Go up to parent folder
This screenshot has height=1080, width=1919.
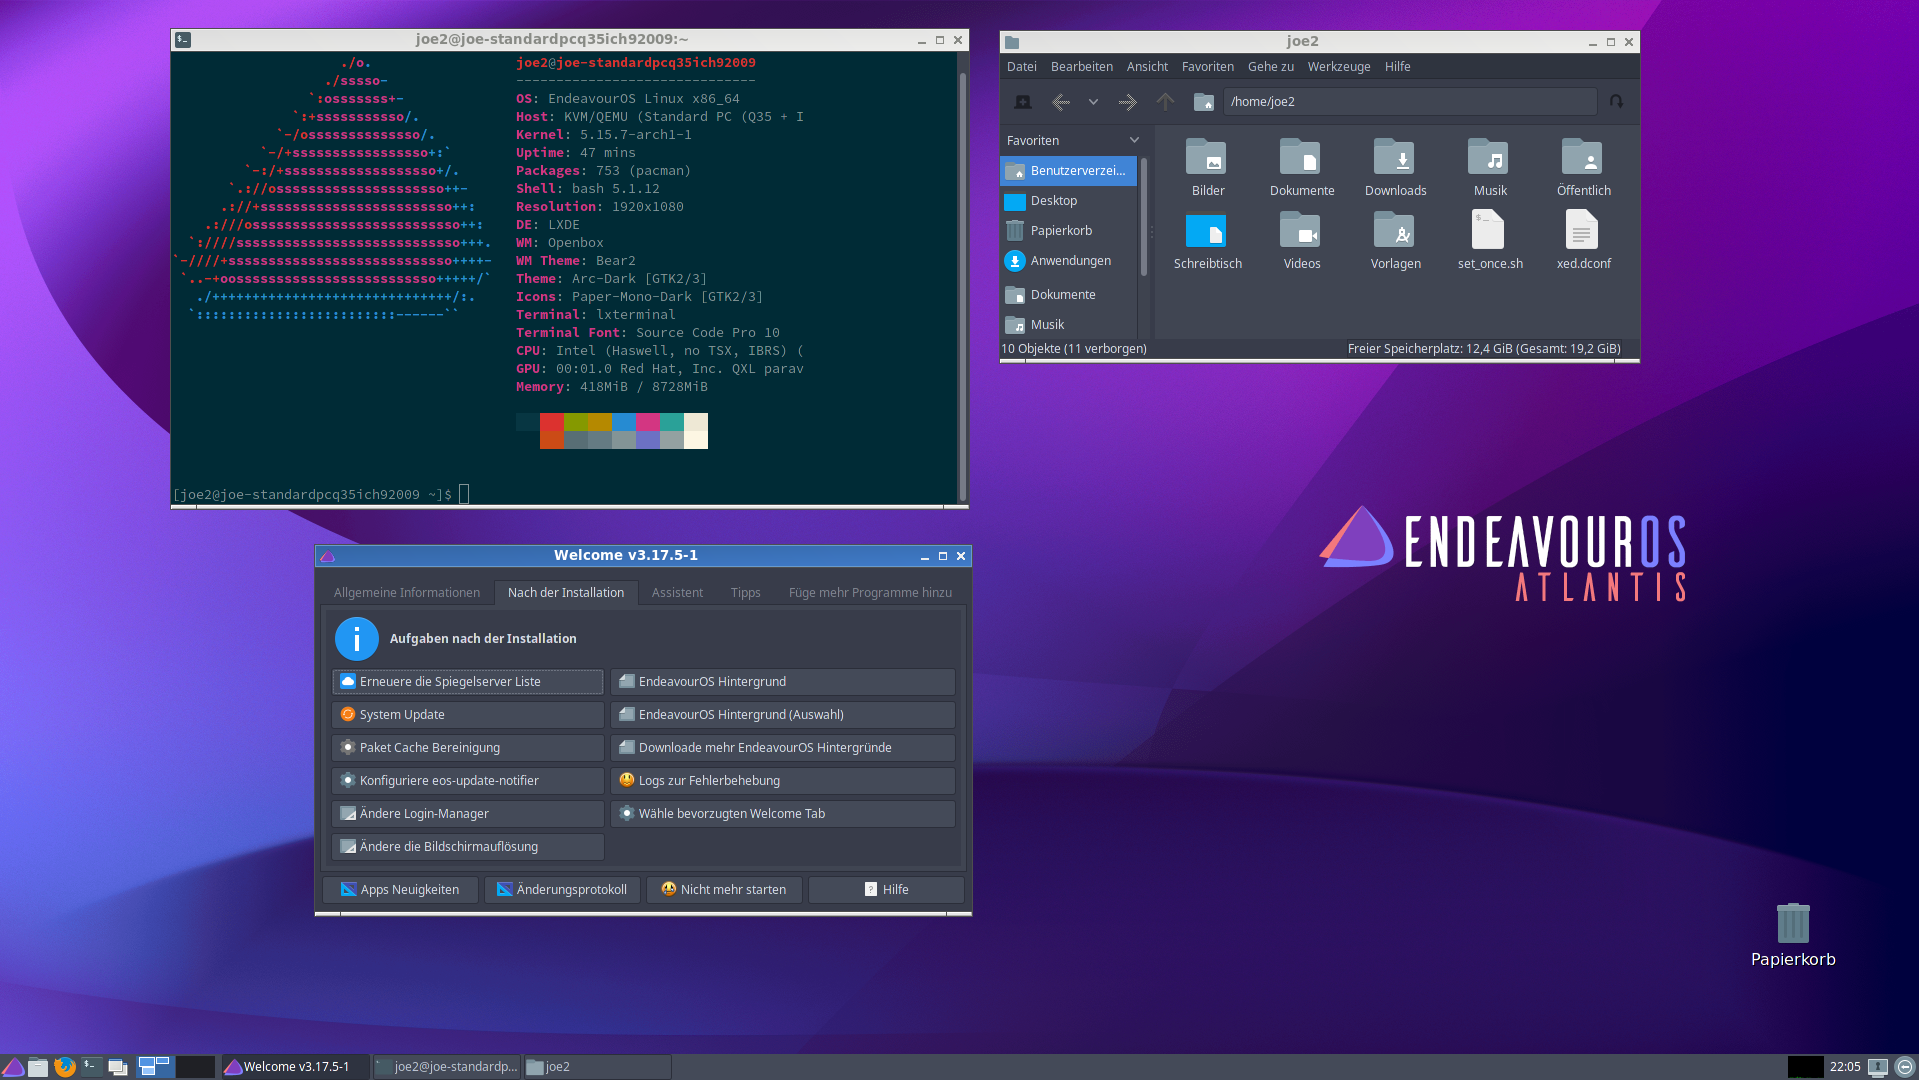[x=1166, y=102]
